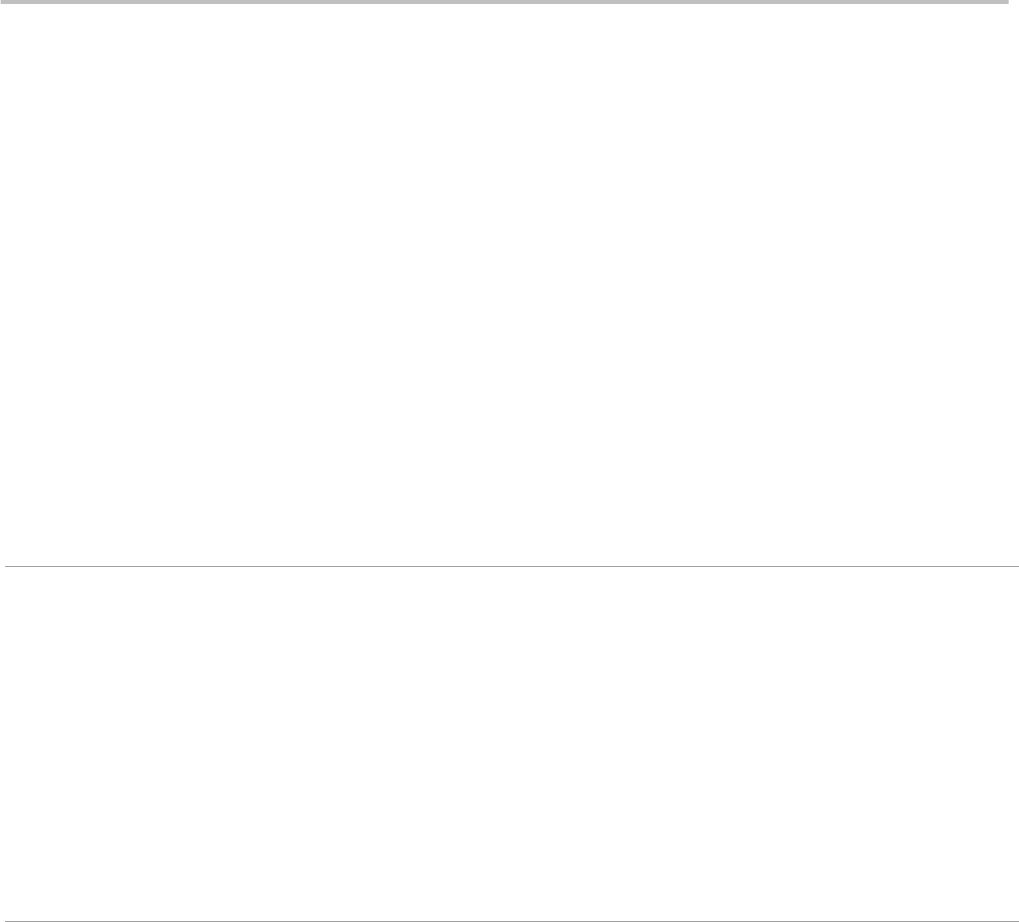Click inside the lower blank pane
Screen dimensions: 1019x922
(510, 740)
